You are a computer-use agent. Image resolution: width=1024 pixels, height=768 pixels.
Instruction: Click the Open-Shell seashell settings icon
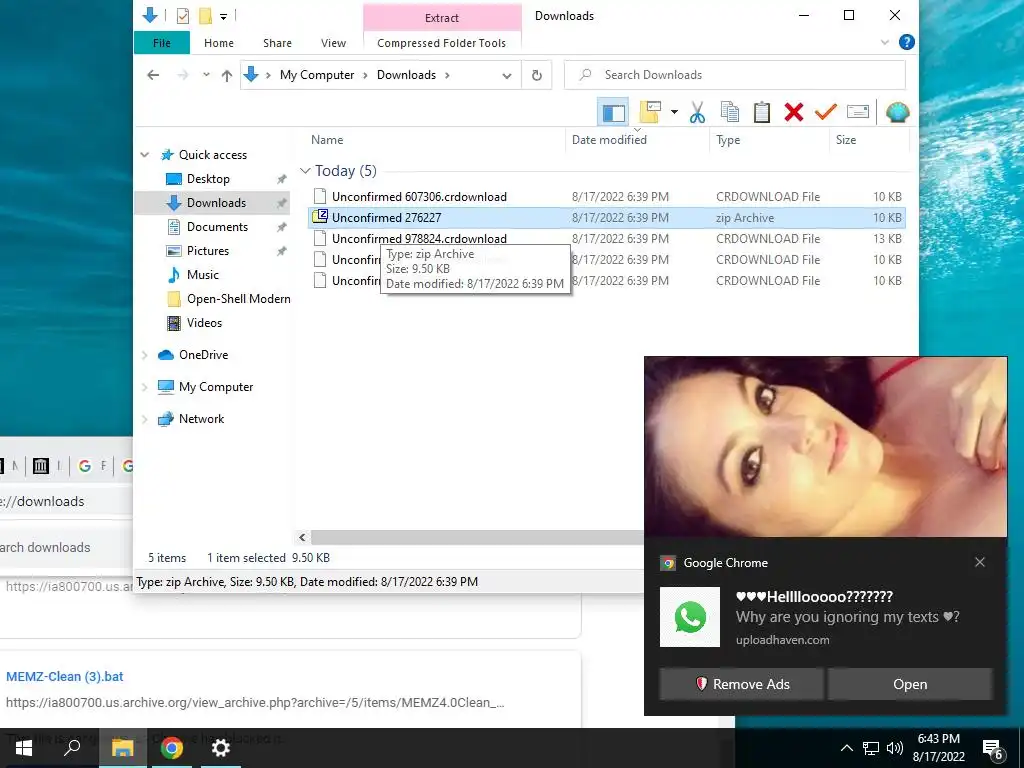898,112
